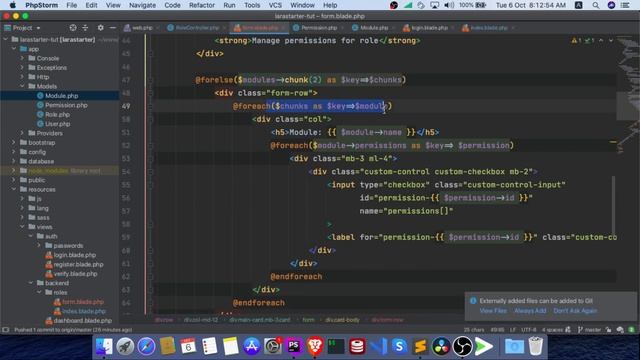This screenshot has height=360, width=640.
Task: Open the Tools menu
Action: pos(252,5)
